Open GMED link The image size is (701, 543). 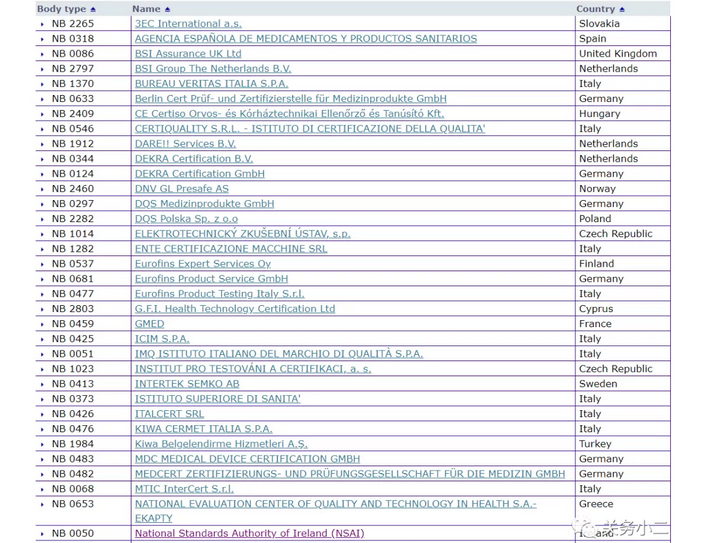[x=150, y=324]
